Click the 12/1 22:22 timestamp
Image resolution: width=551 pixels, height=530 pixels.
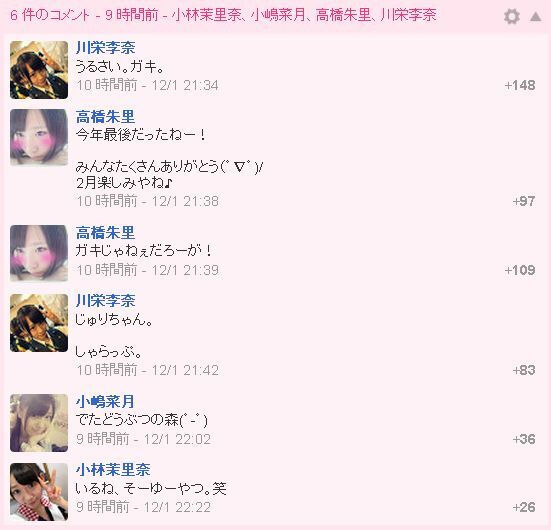pos(177,508)
